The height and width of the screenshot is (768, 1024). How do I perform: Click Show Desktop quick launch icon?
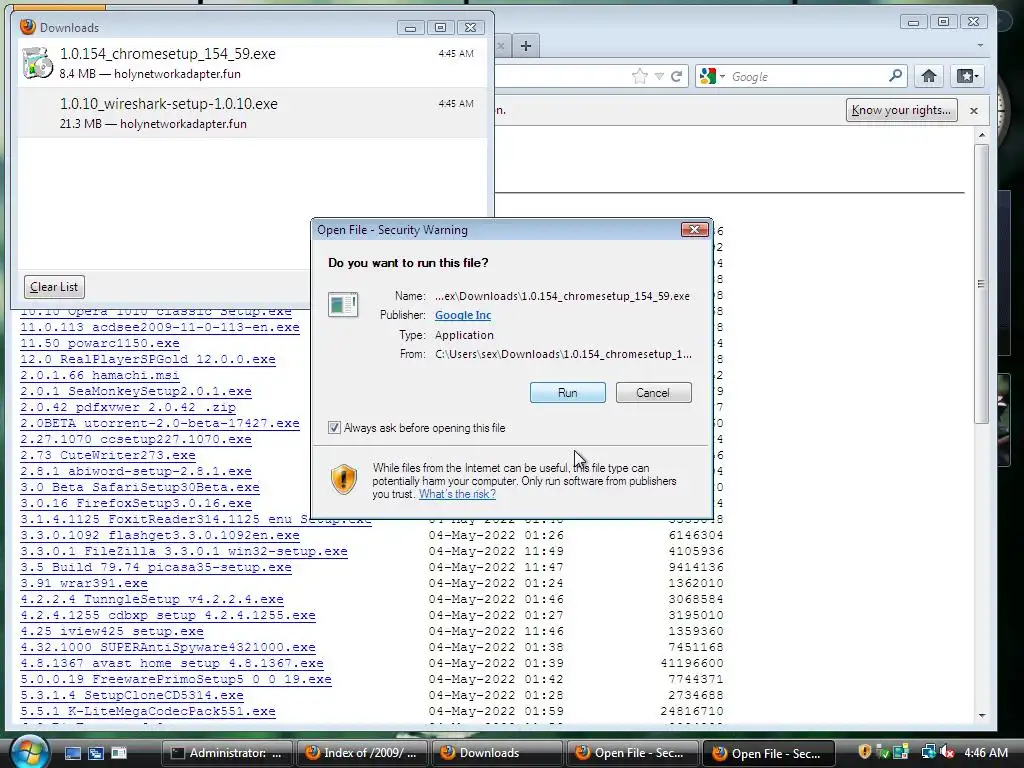tap(72, 753)
